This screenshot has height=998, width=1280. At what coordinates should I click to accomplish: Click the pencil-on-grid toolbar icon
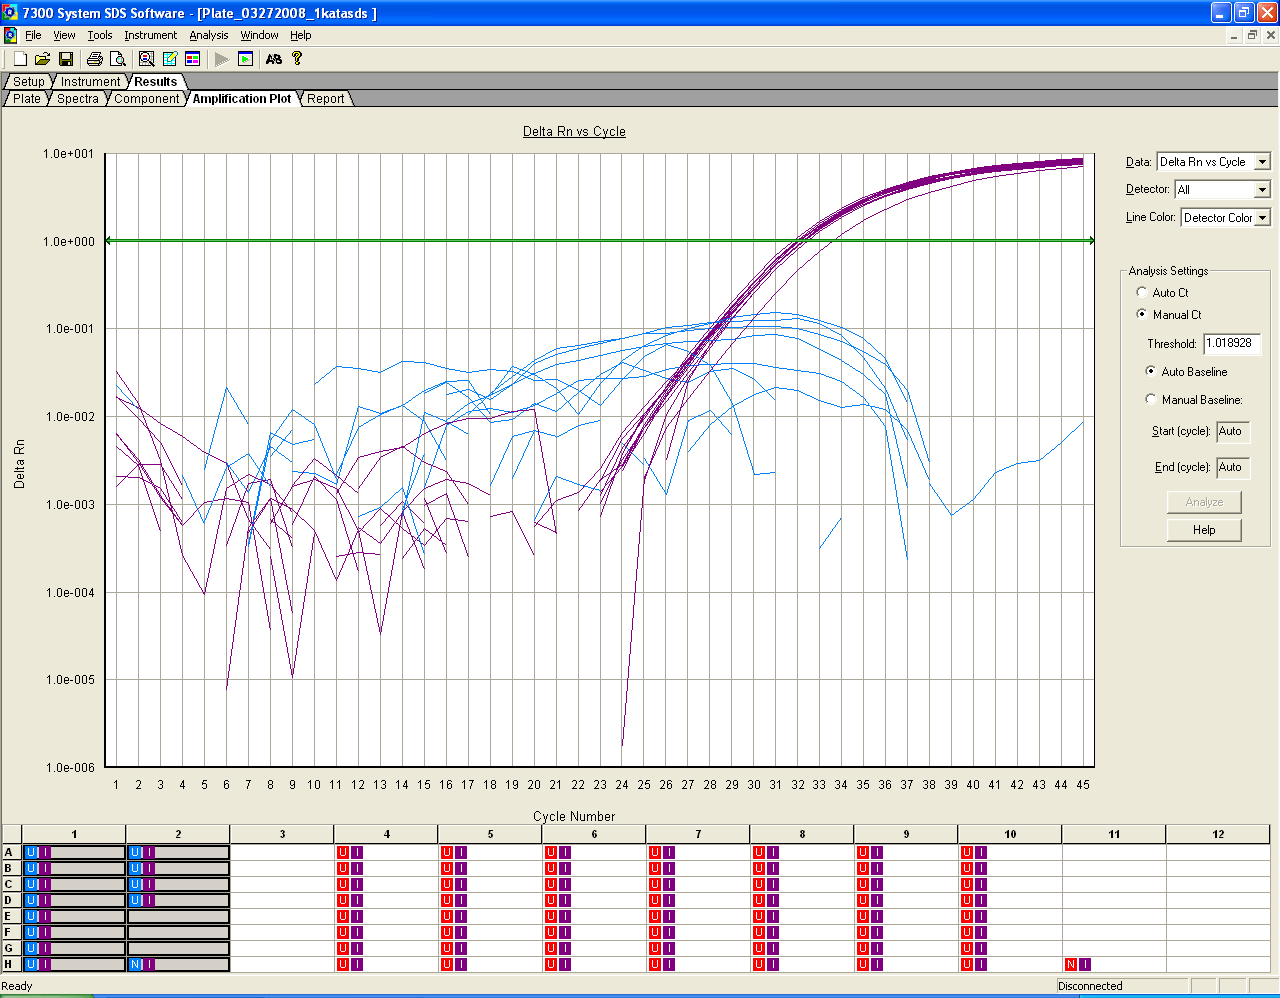(x=170, y=59)
